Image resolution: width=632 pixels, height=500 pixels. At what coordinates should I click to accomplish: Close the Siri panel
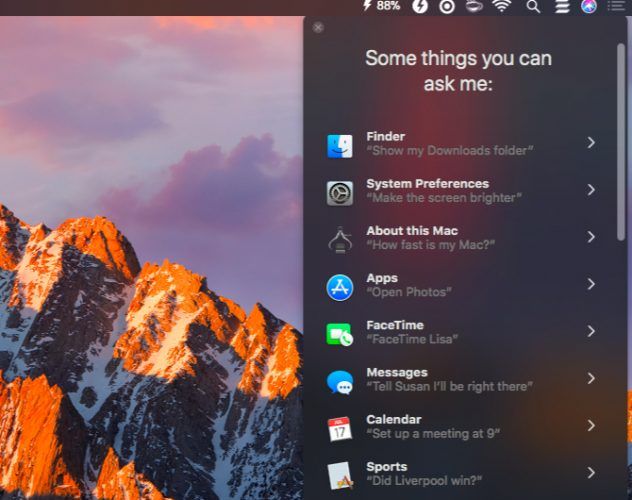tap(318, 27)
